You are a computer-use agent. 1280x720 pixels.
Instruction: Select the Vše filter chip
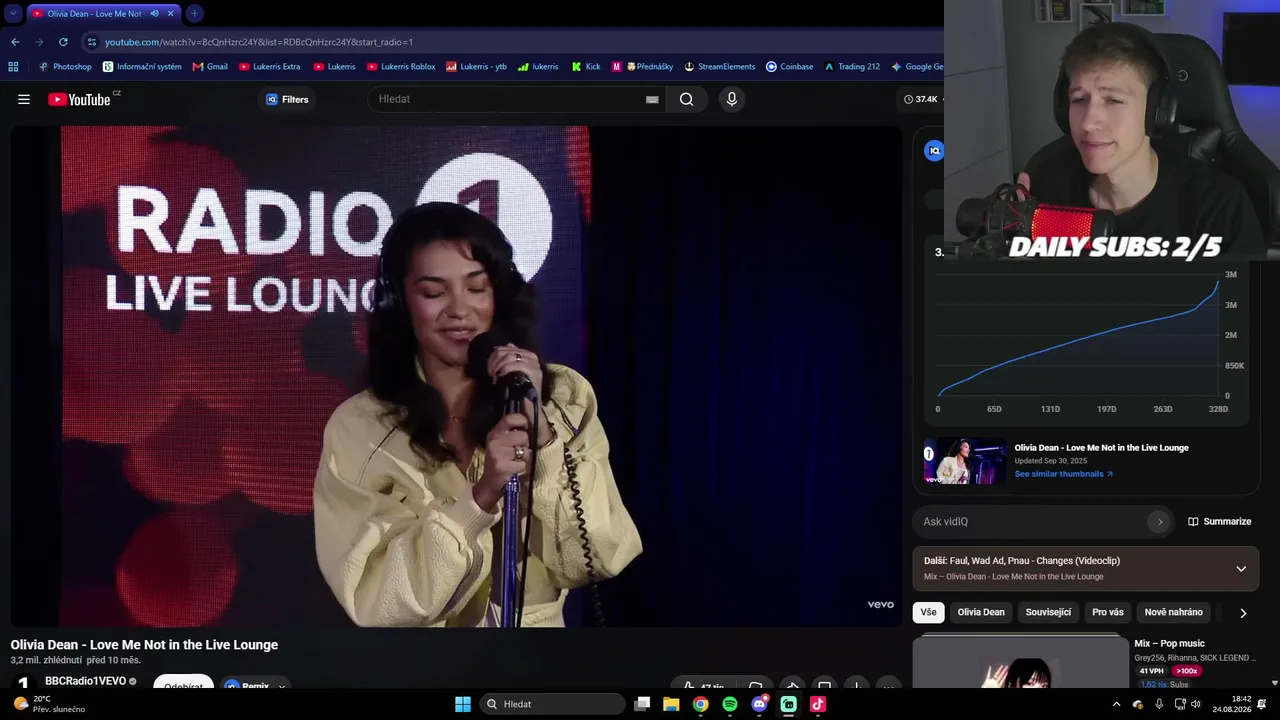pos(929,612)
